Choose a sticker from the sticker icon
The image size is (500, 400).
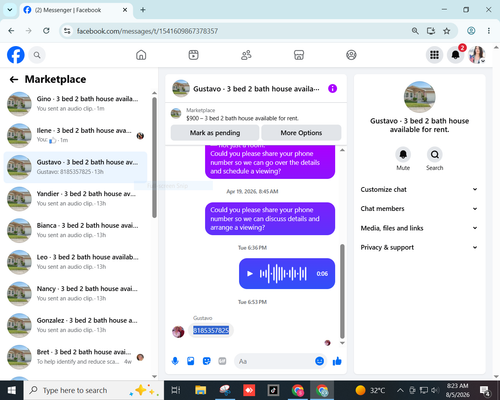pyautogui.click(x=207, y=361)
